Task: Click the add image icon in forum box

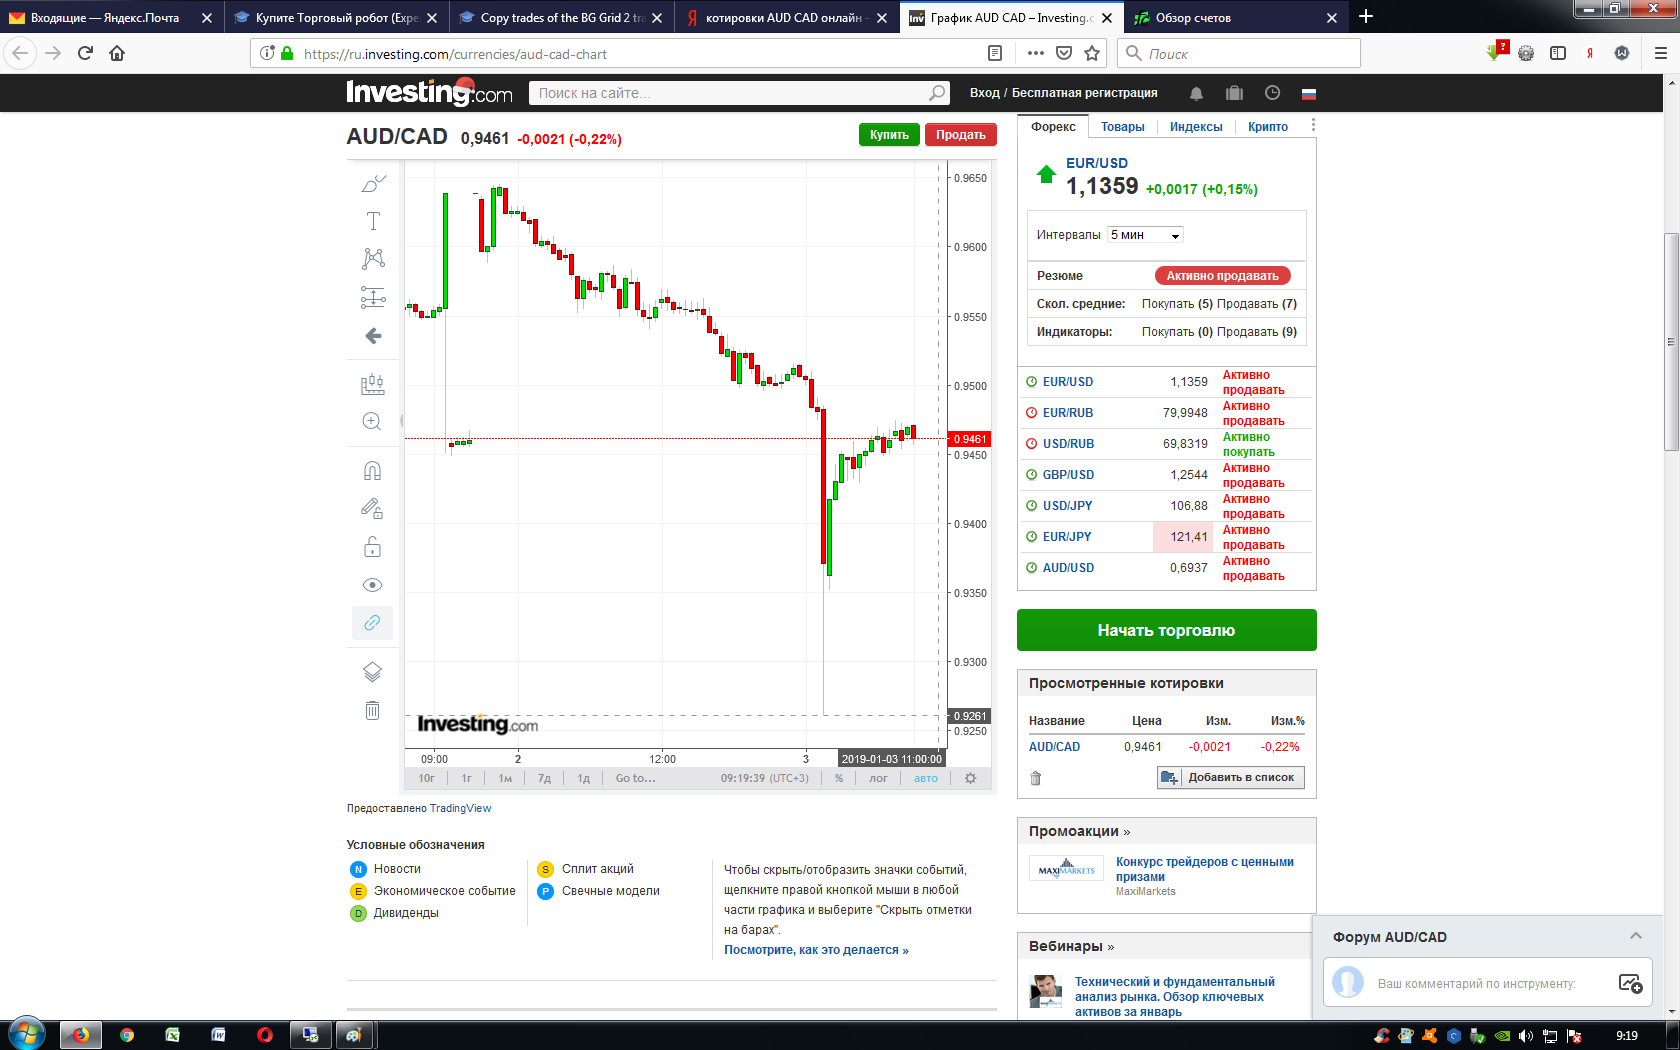Action: [1630, 983]
